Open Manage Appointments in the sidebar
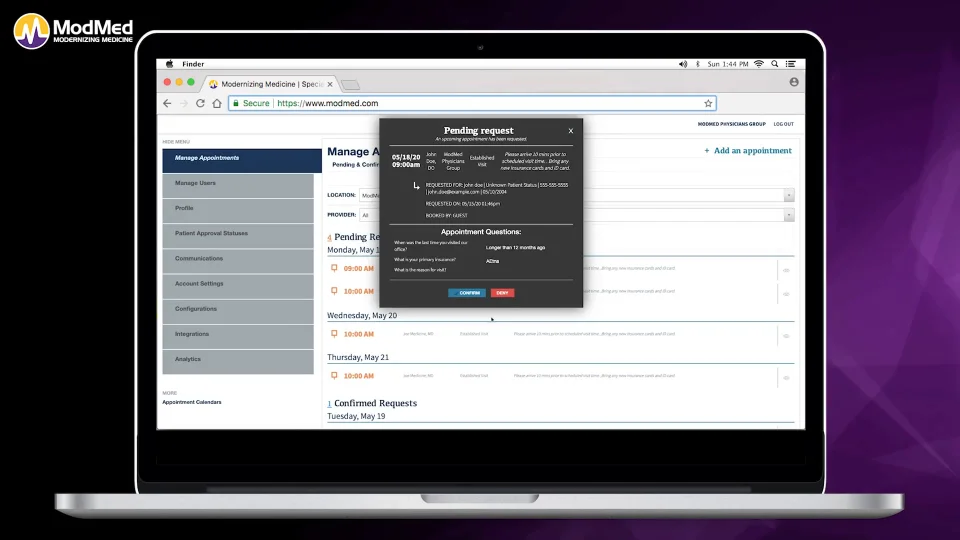Viewport: 960px width, 540px height. [x=242, y=160]
